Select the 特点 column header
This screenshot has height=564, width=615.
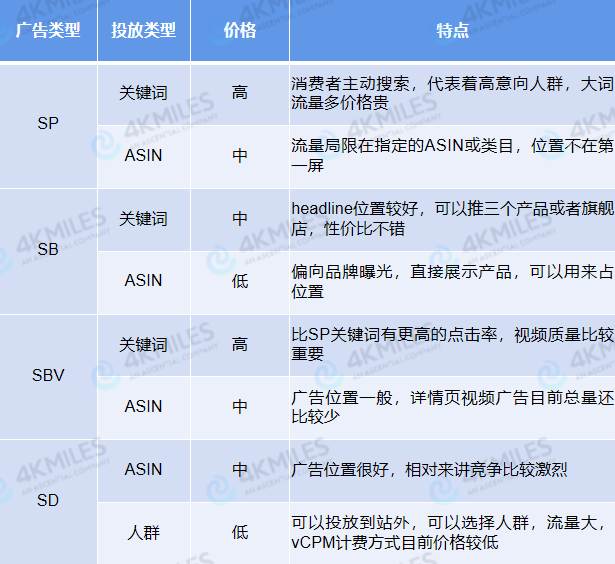pyautogui.click(x=452, y=31)
